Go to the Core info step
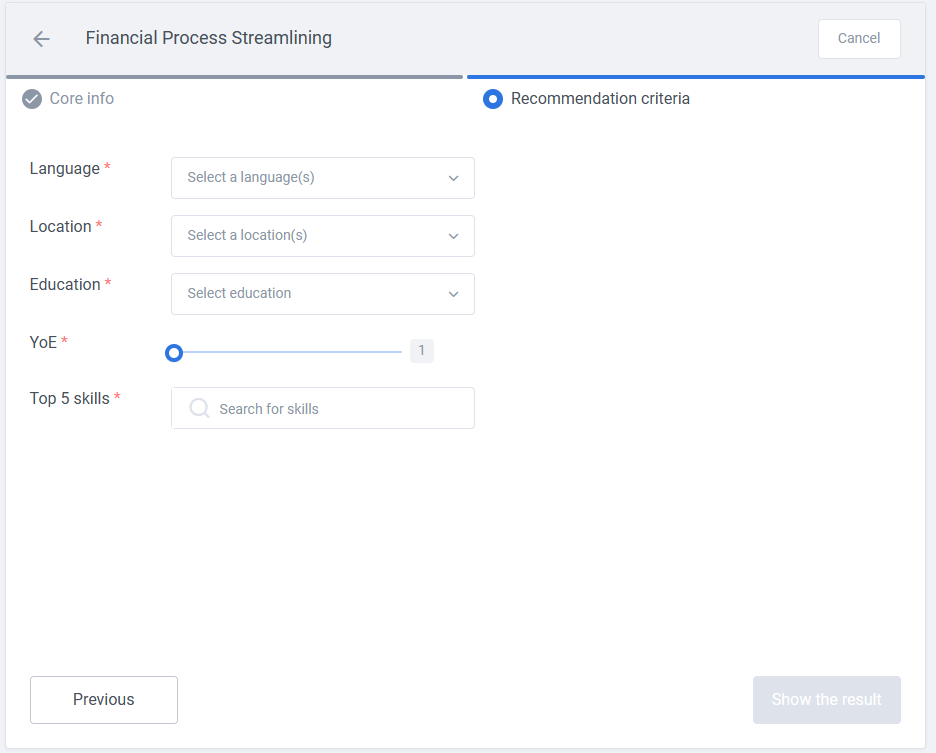Screen dimensions: 936x753 coord(81,99)
